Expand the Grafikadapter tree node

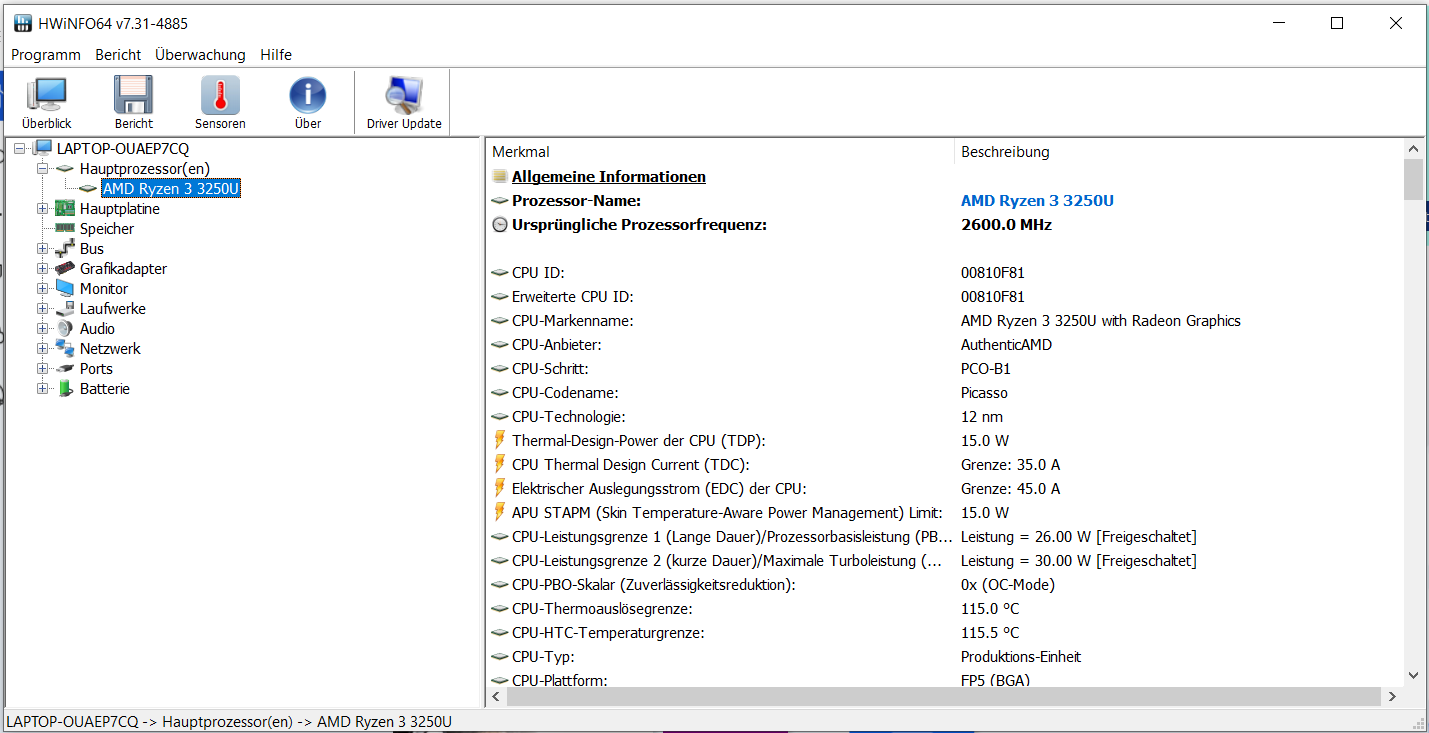(x=42, y=269)
